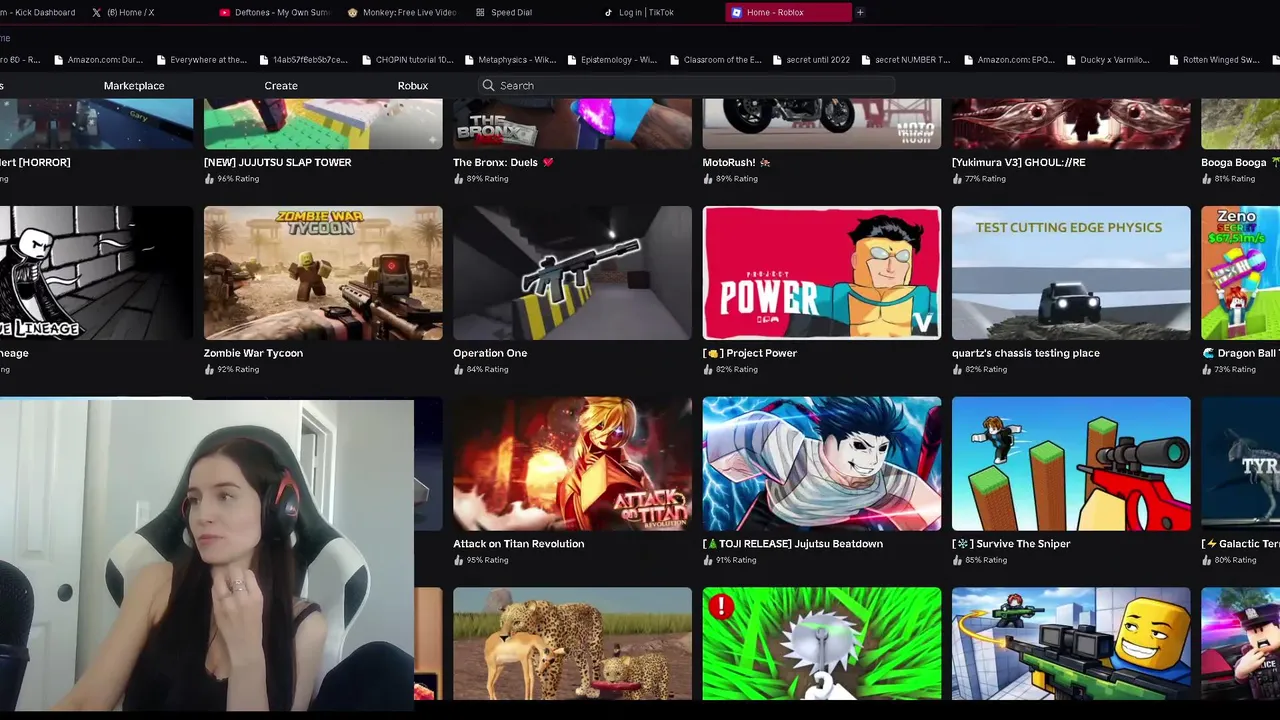Open green thumbnail with red exclamation mark
Screen dimensions: 1280x720
pyautogui.click(x=822, y=644)
